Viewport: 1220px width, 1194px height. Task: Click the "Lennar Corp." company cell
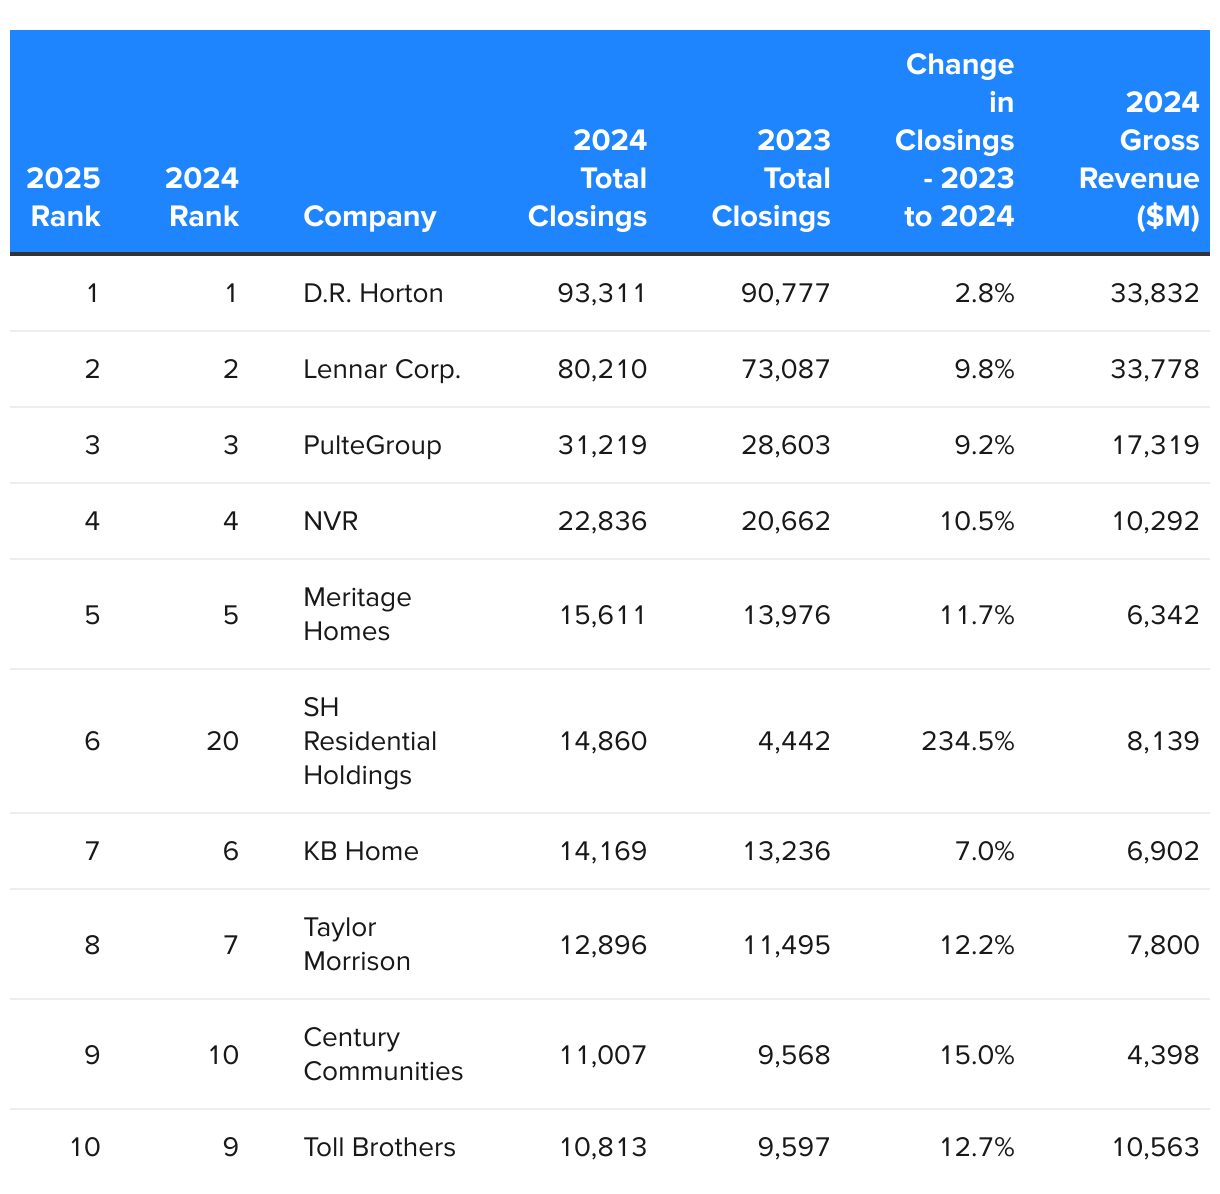pos(383,369)
